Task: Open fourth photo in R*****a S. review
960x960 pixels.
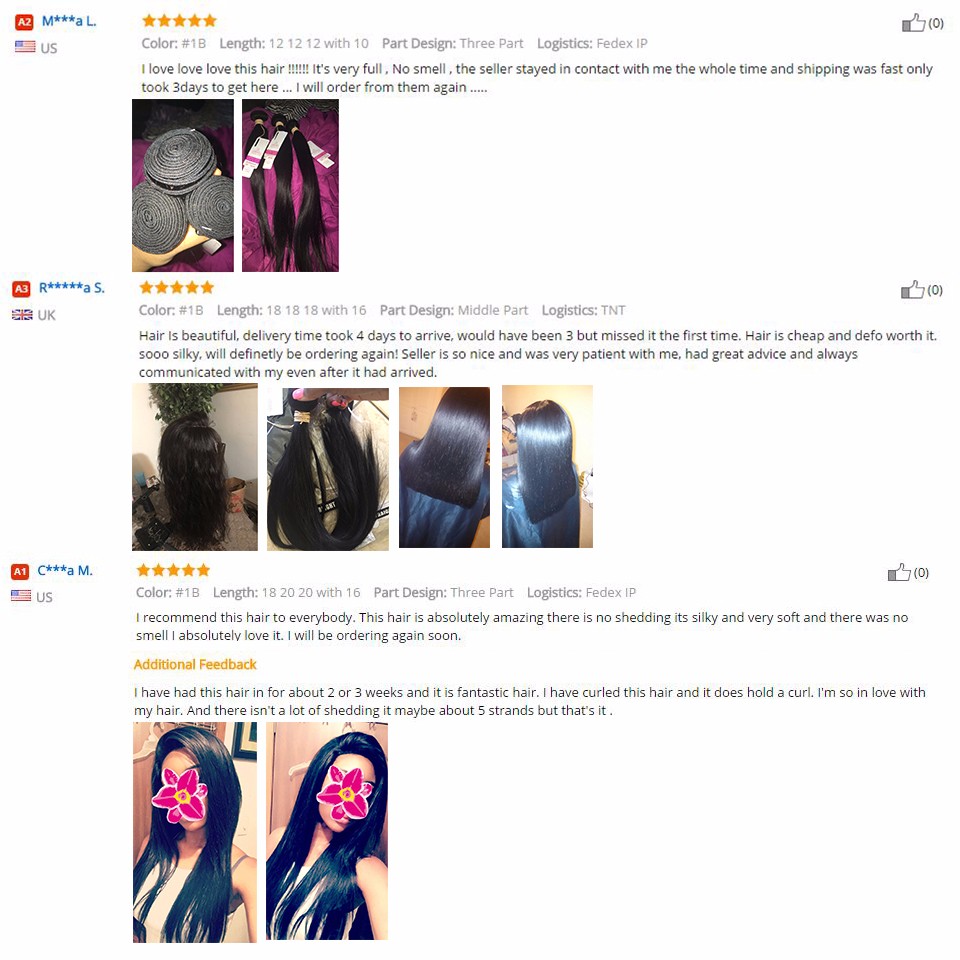Action: (x=547, y=467)
